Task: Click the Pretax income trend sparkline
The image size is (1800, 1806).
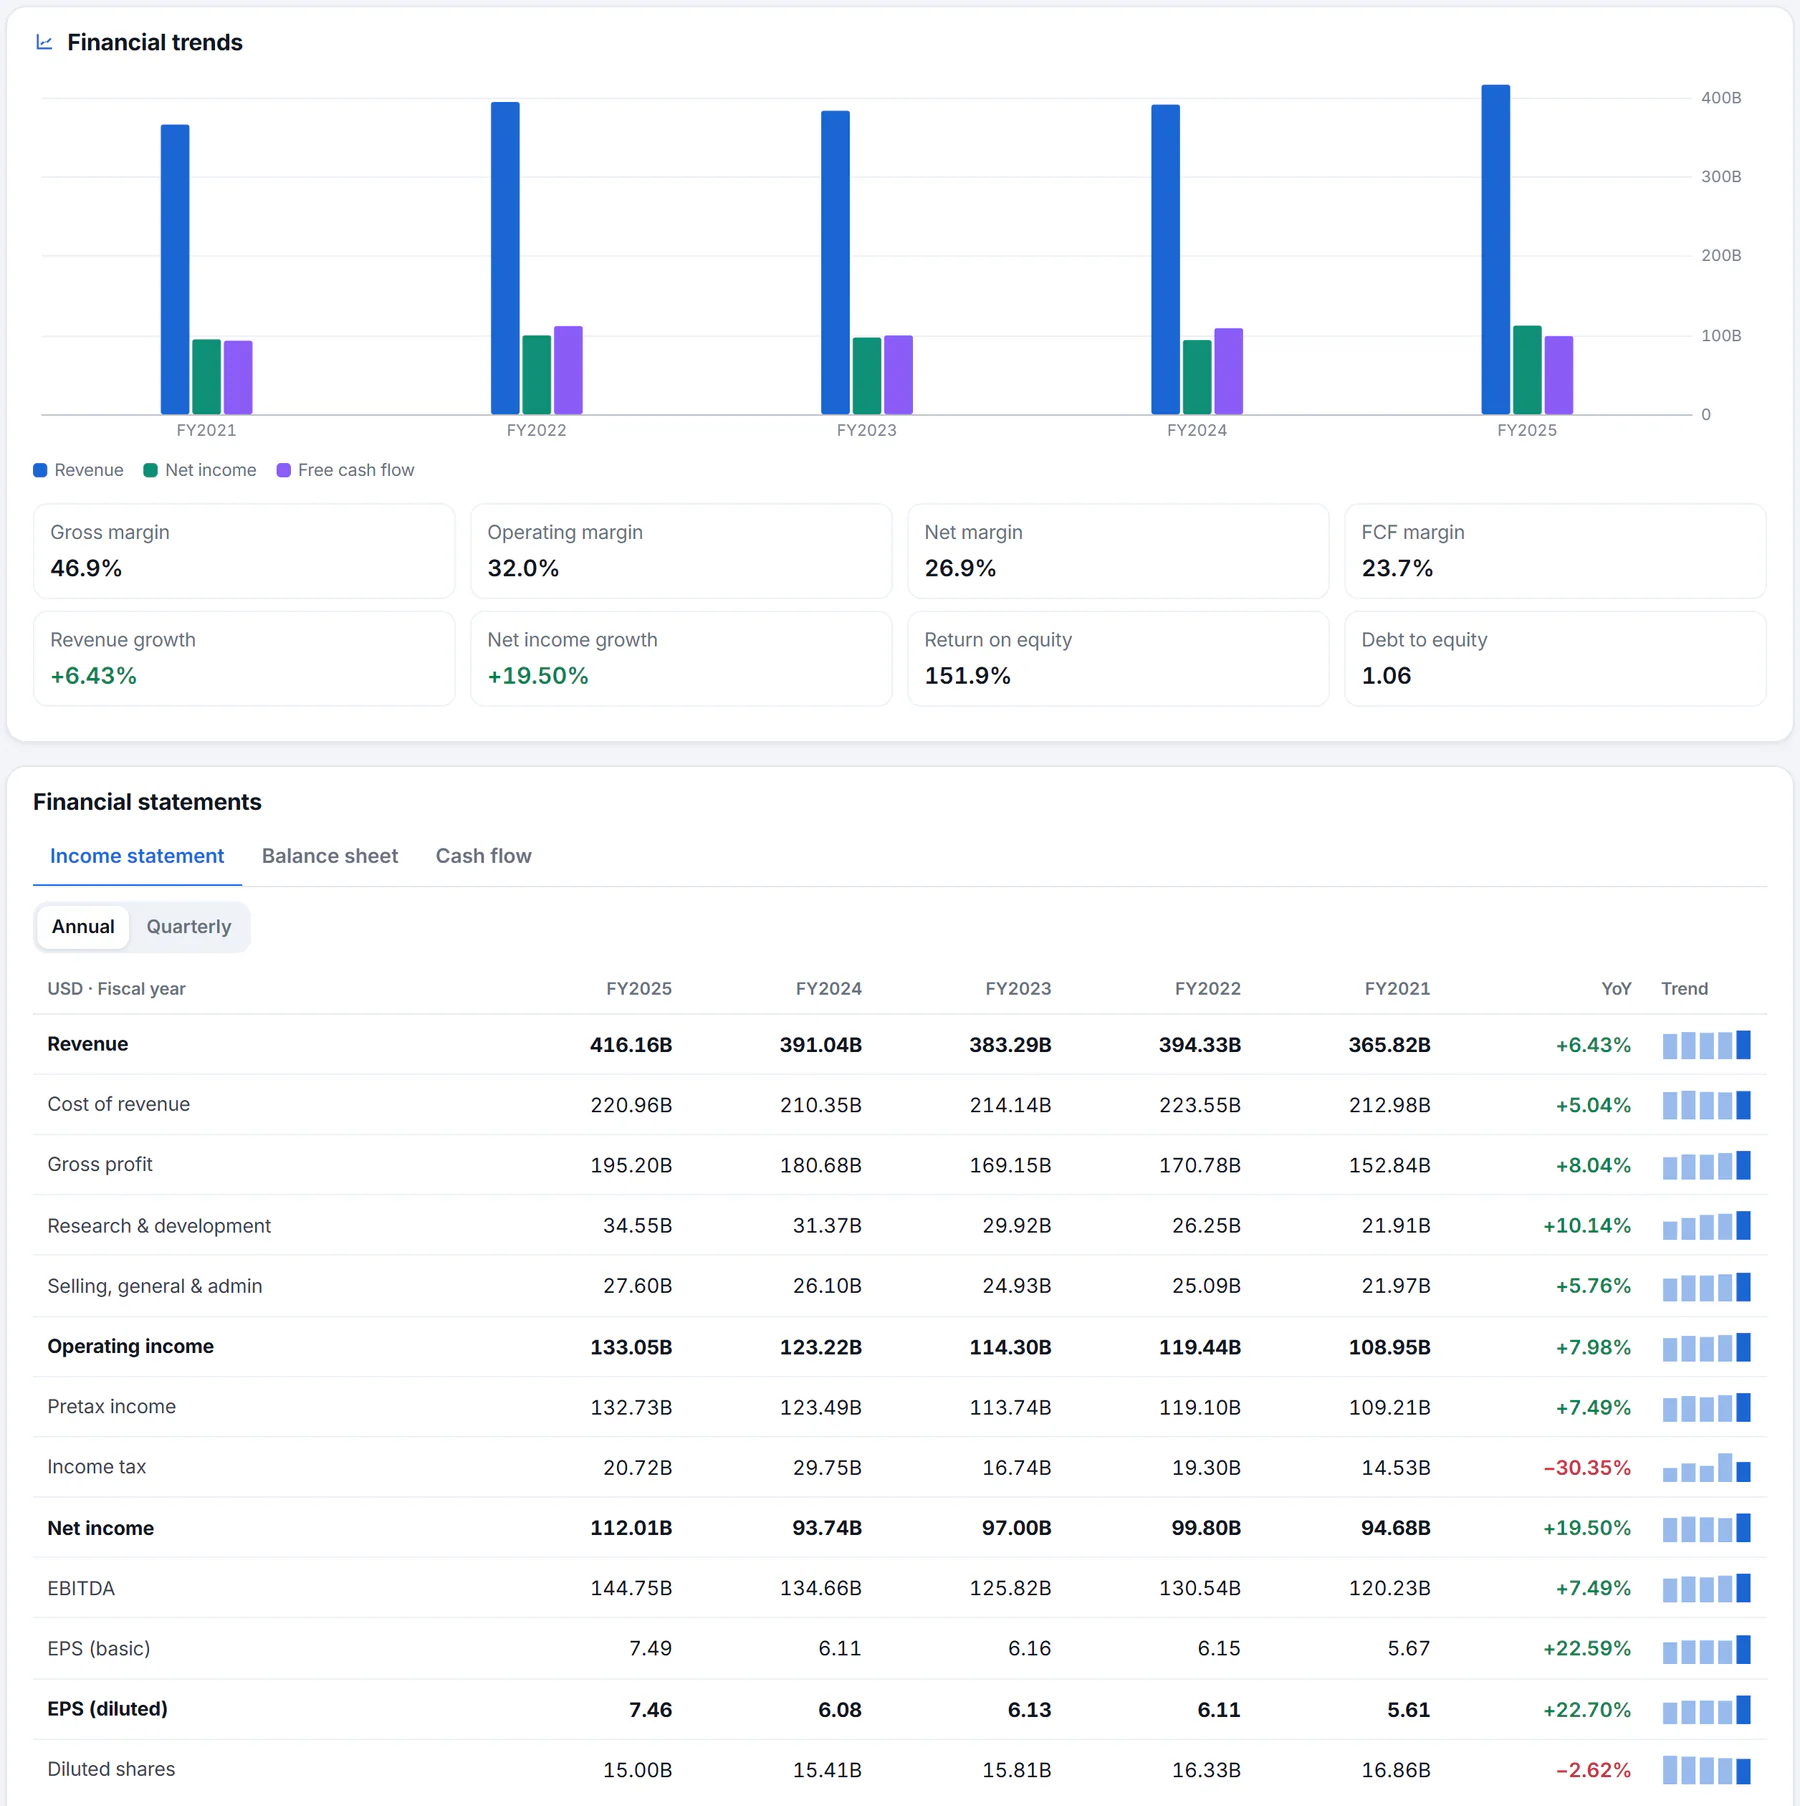Action: click(x=1706, y=1407)
